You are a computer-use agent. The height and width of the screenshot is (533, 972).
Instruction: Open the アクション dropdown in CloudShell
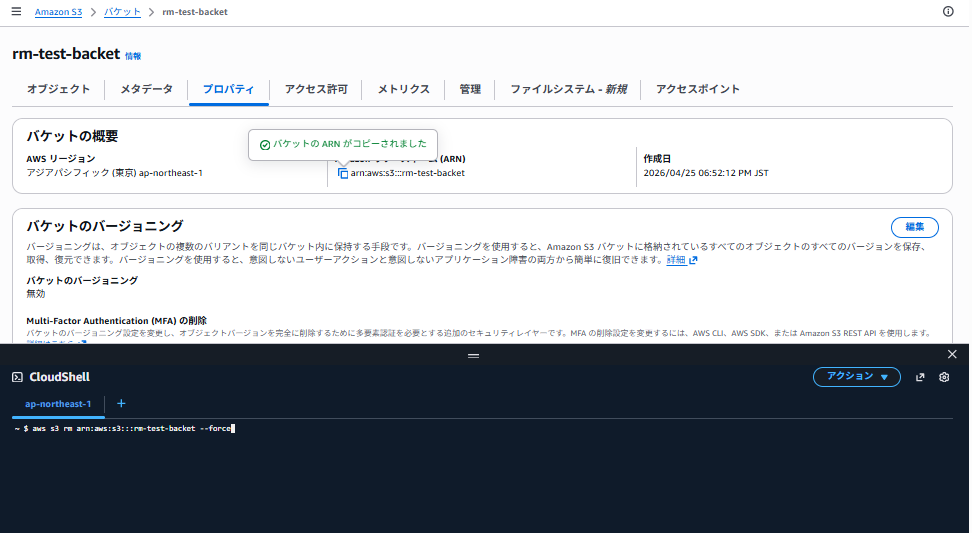pyautogui.click(x=857, y=377)
